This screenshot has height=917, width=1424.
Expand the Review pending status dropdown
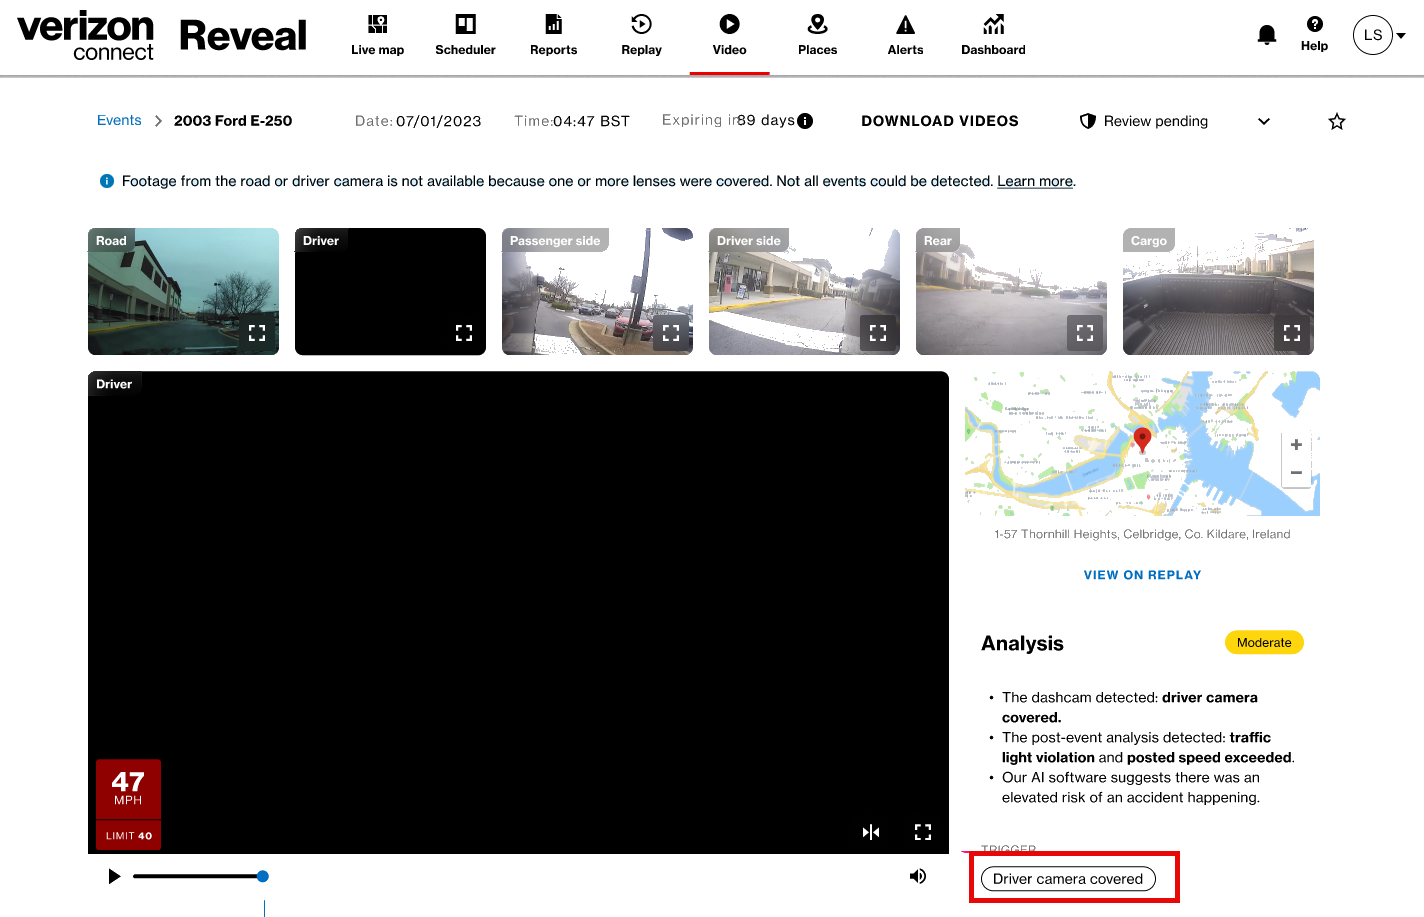(x=1264, y=121)
